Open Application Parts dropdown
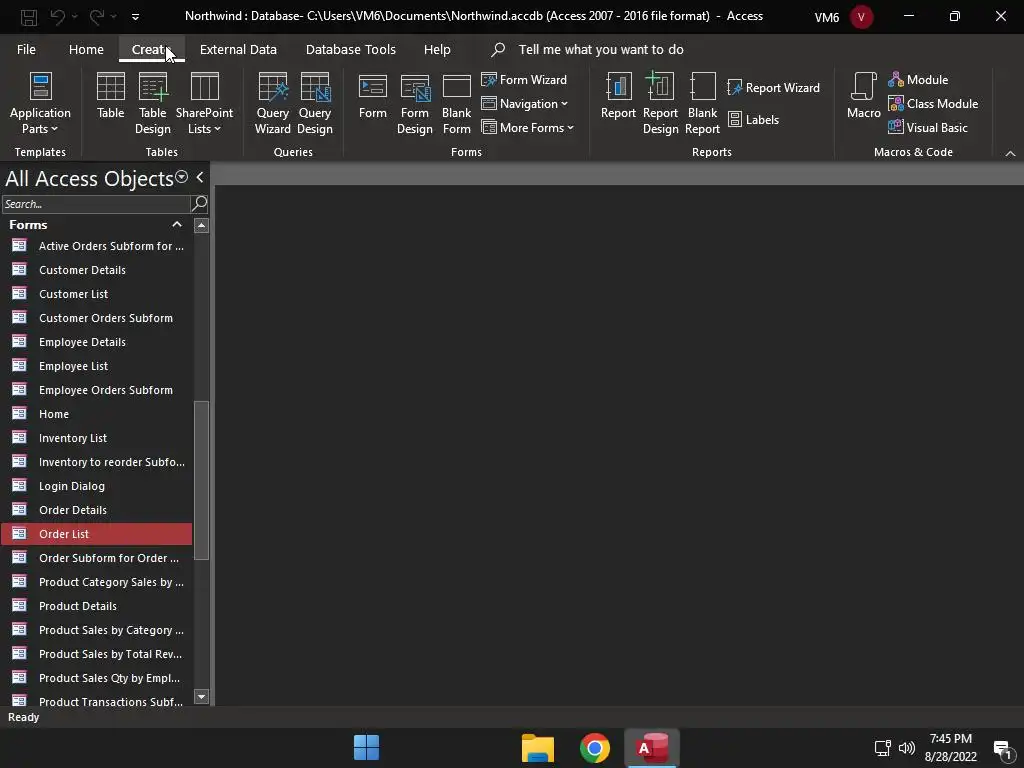The image size is (1024, 768). coord(40,103)
